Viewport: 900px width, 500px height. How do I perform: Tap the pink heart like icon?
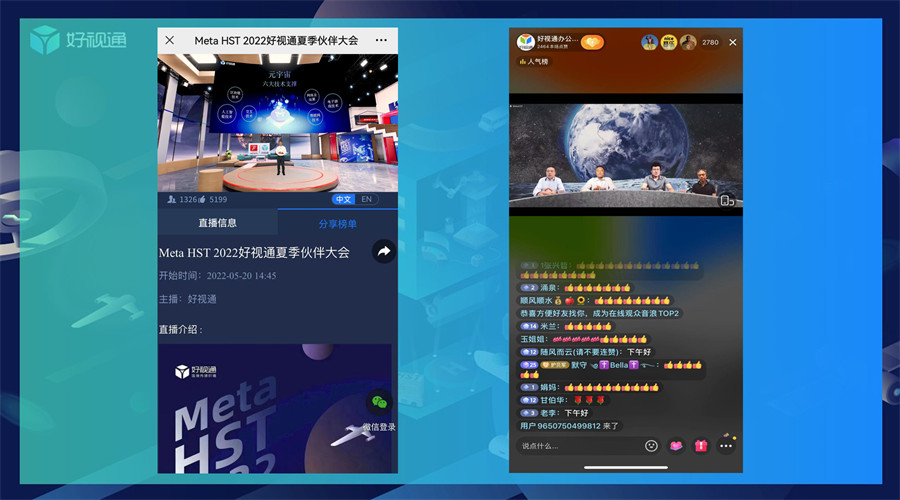pos(676,446)
